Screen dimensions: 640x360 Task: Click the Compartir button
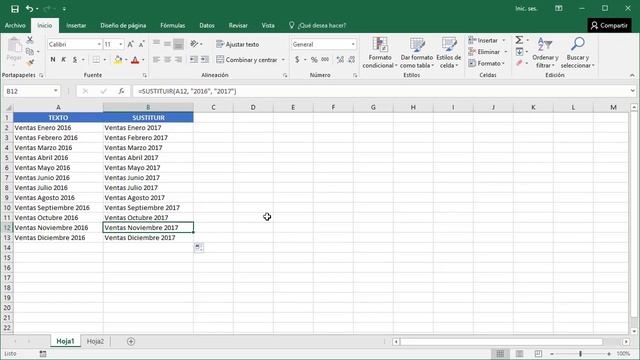tap(609, 25)
